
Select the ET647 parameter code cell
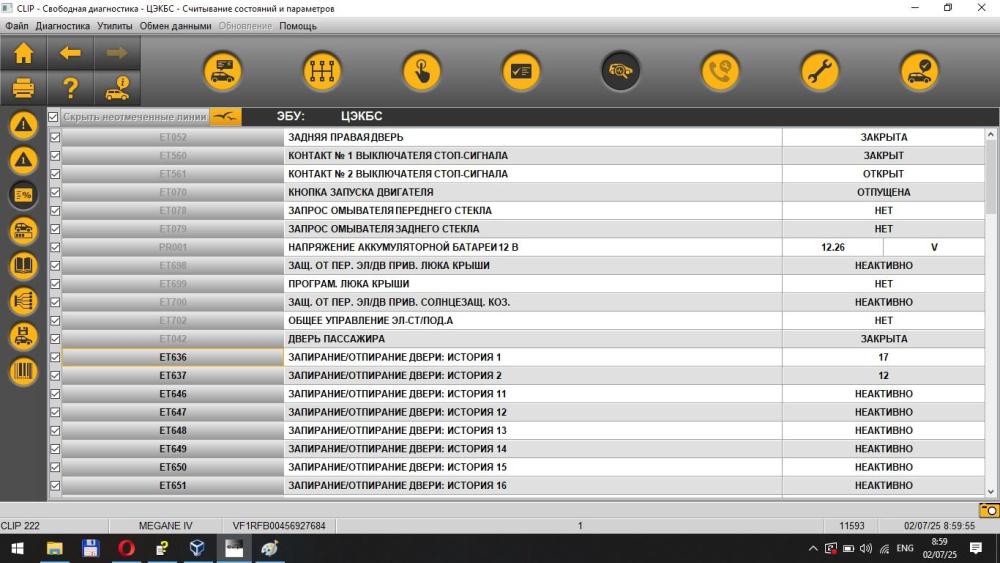173,413
